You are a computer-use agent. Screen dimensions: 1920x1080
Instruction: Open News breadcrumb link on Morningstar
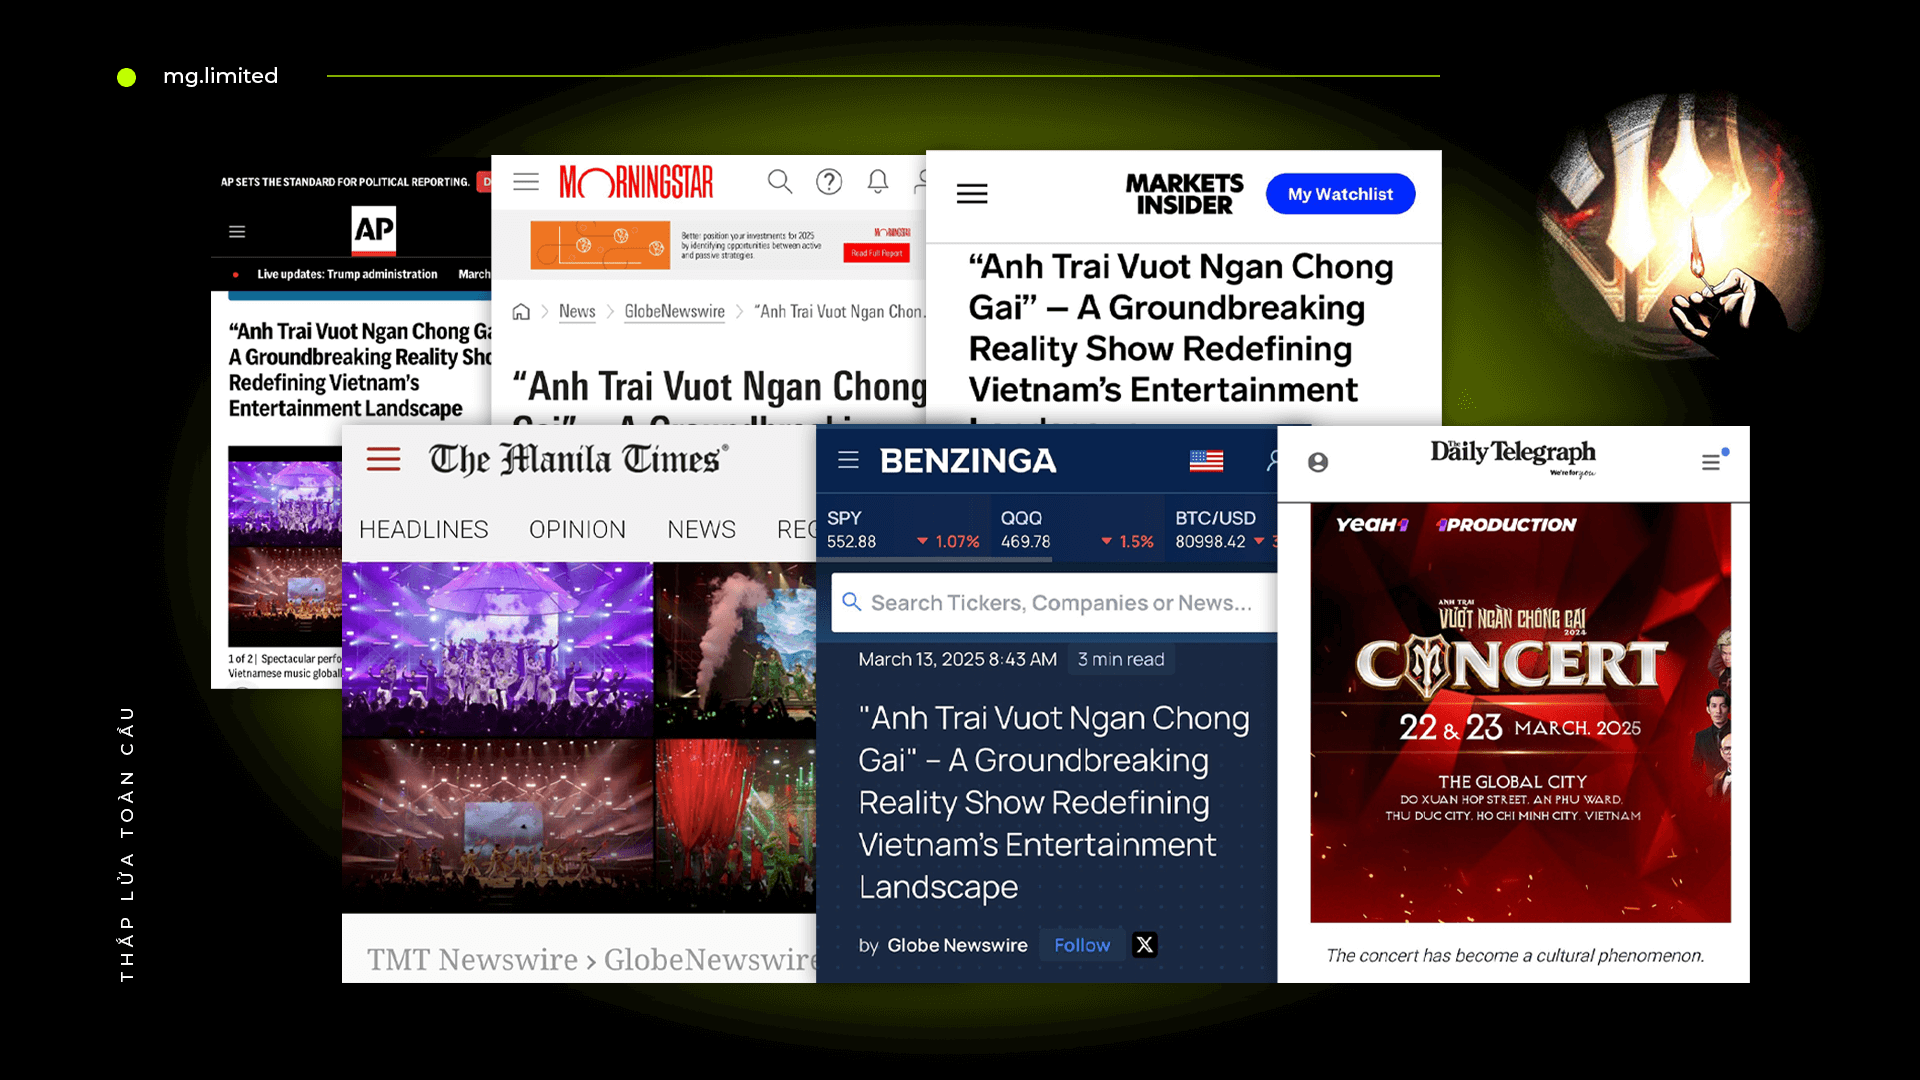click(x=577, y=311)
